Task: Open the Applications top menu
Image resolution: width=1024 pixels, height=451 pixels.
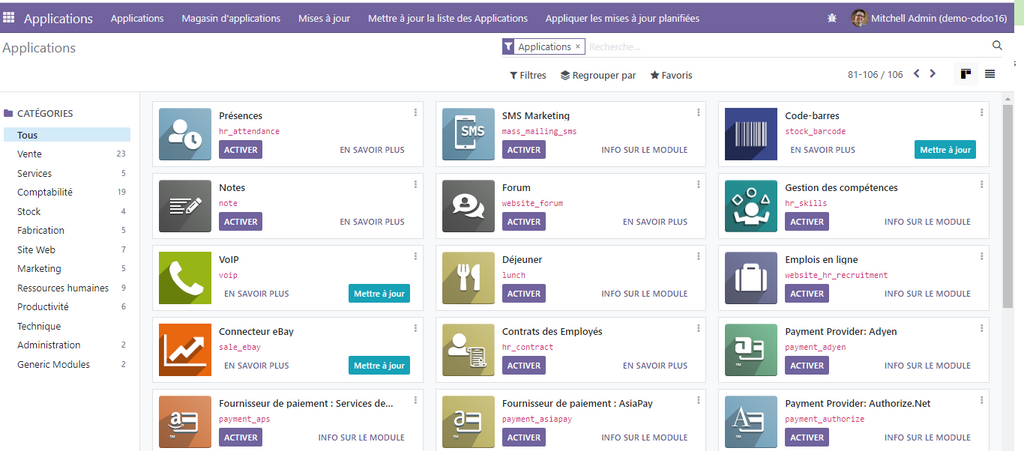Action: point(137,18)
